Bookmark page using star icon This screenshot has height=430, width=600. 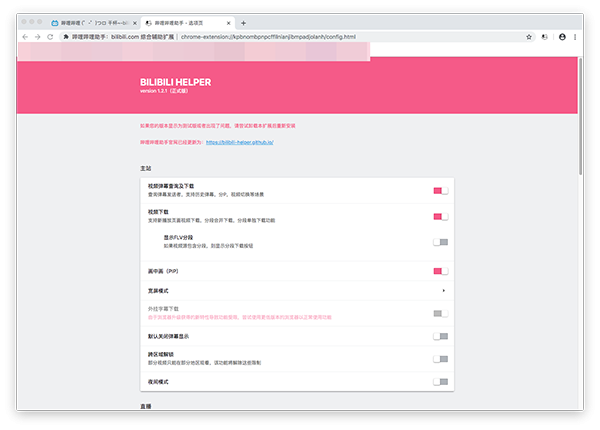(529, 37)
